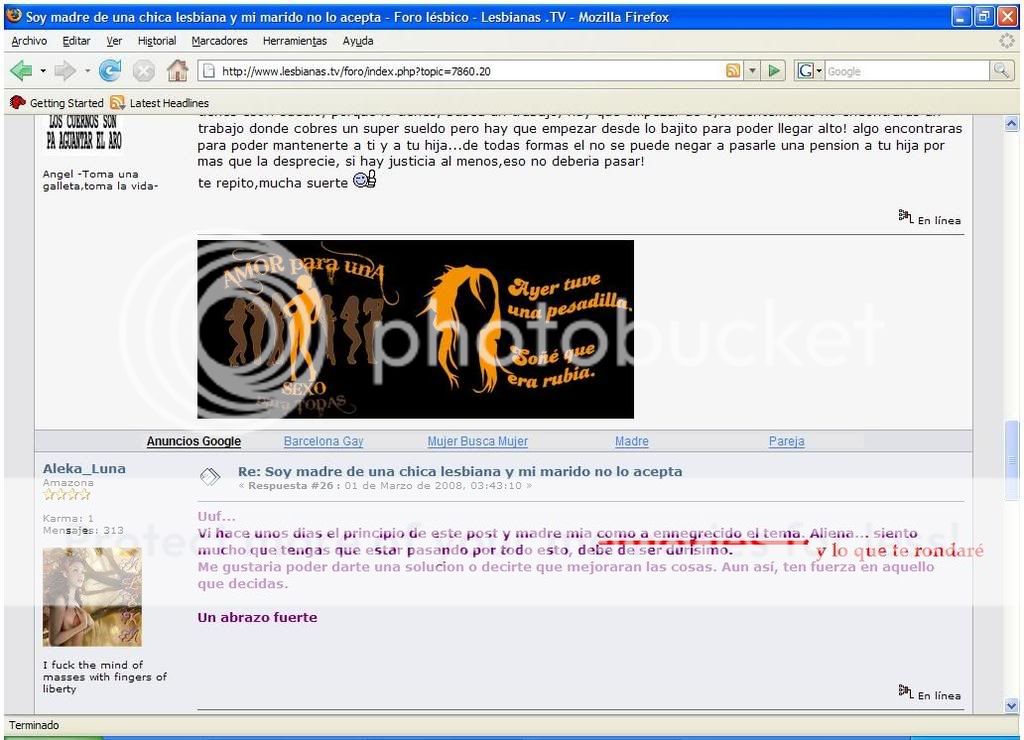Click the Aleka_Luna avatar image
1024x740 pixels.
[92, 597]
